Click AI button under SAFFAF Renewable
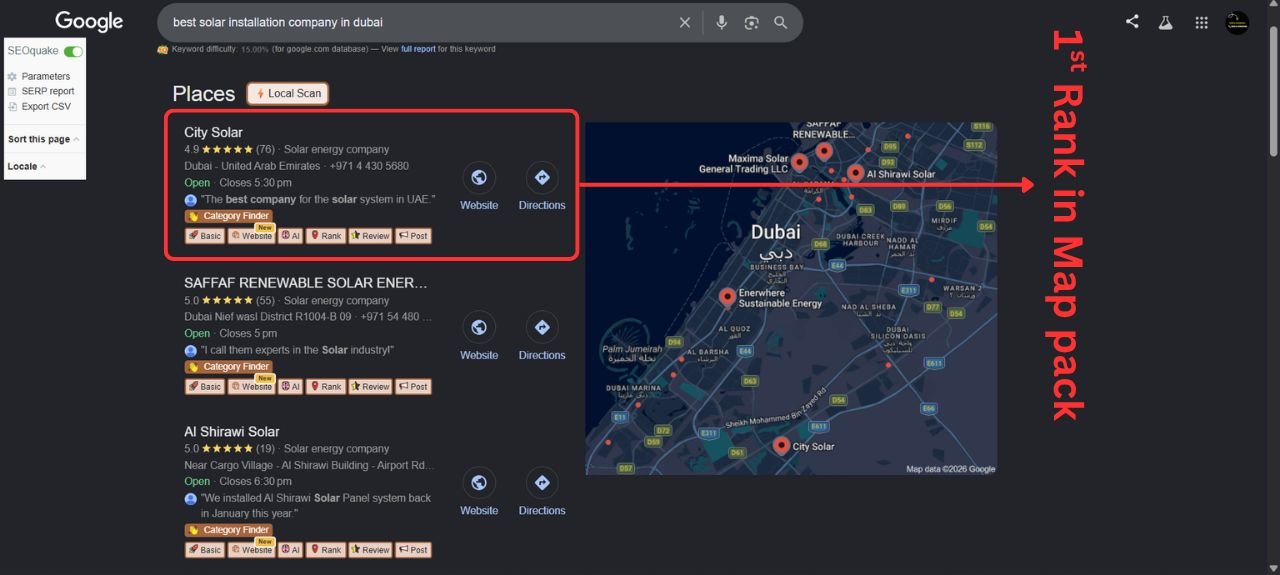The height and width of the screenshot is (575, 1280). point(290,386)
